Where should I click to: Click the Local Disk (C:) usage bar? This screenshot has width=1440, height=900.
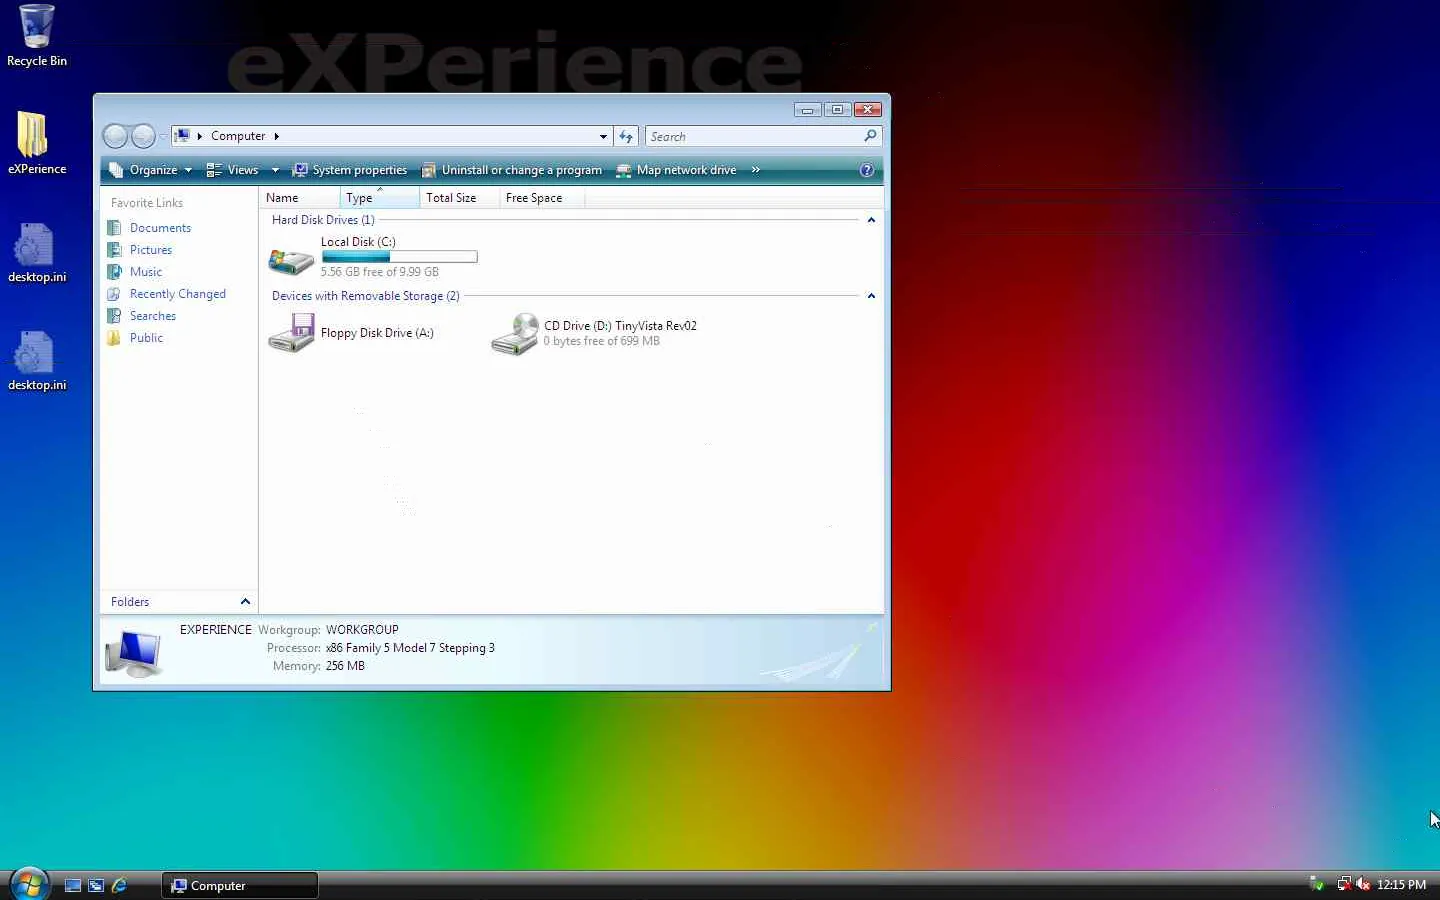[x=399, y=257]
